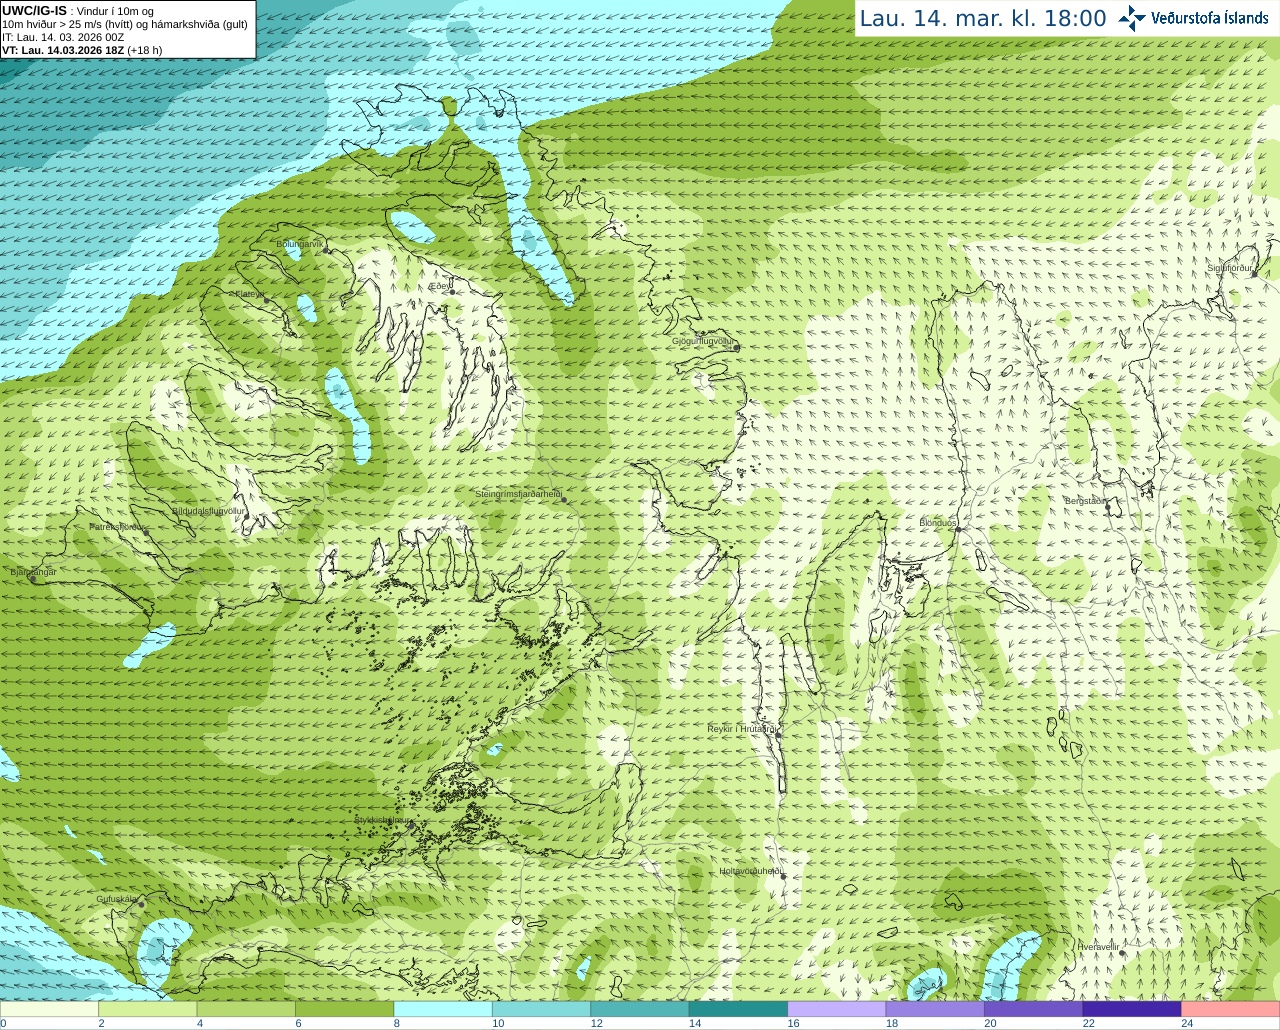Click the Stykkishólmur station label
1280x1030 pixels.
382,820
